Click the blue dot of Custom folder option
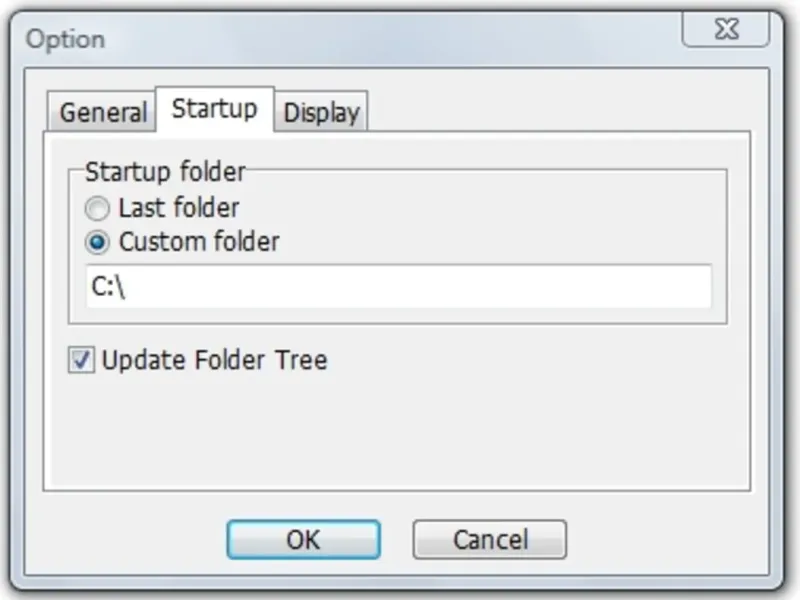This screenshot has height=600, width=800. 97,242
